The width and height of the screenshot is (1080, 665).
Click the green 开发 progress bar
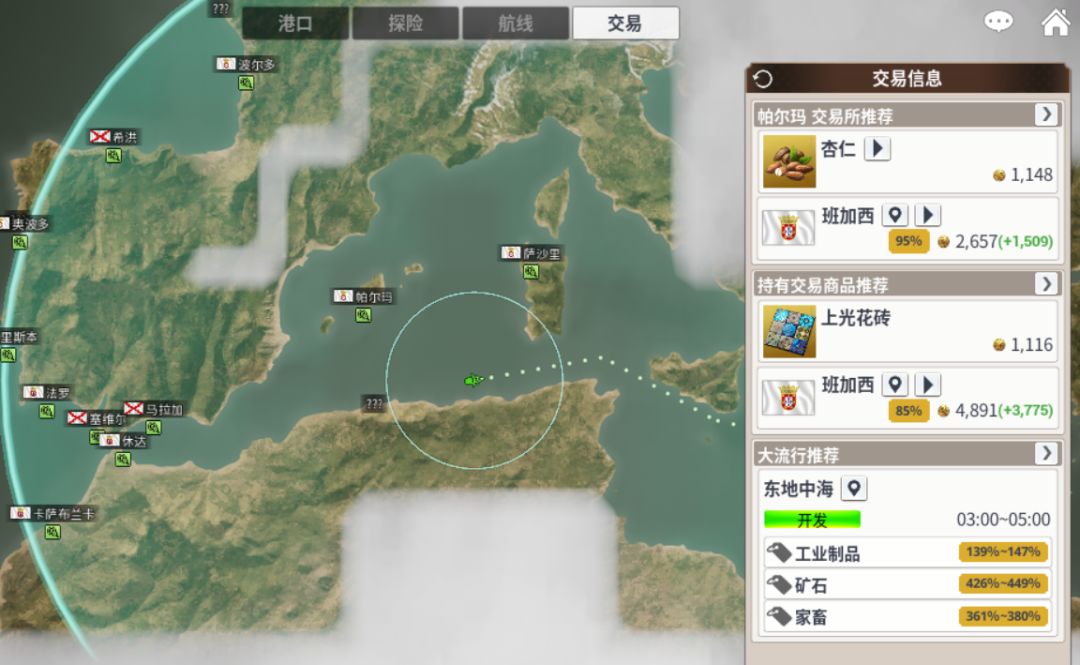pos(812,520)
